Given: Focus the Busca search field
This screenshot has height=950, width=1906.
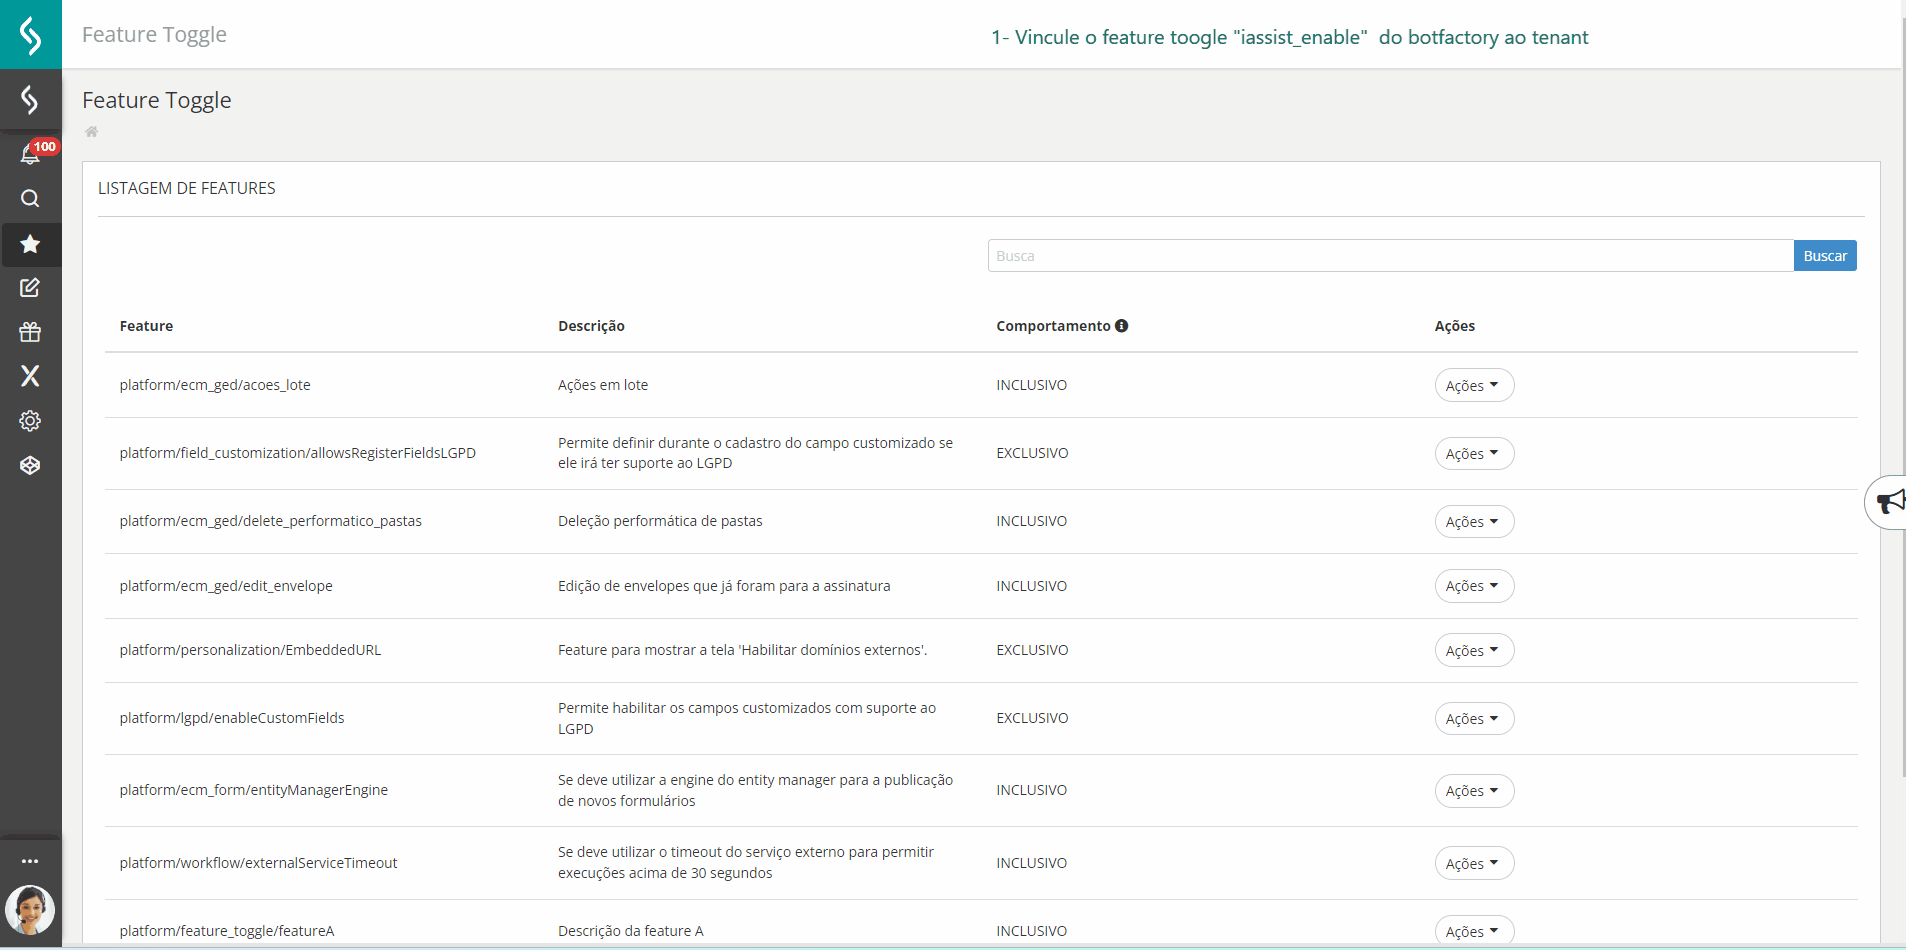Looking at the screenshot, I should pyautogui.click(x=1390, y=256).
